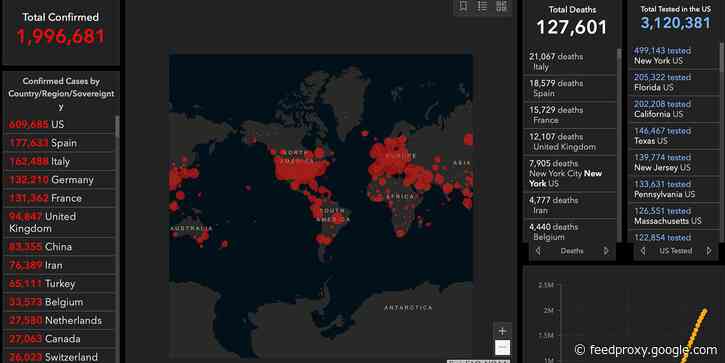725x363 pixels.
Task: Select Florida US 205,322 tested entry
Action: coord(673,82)
